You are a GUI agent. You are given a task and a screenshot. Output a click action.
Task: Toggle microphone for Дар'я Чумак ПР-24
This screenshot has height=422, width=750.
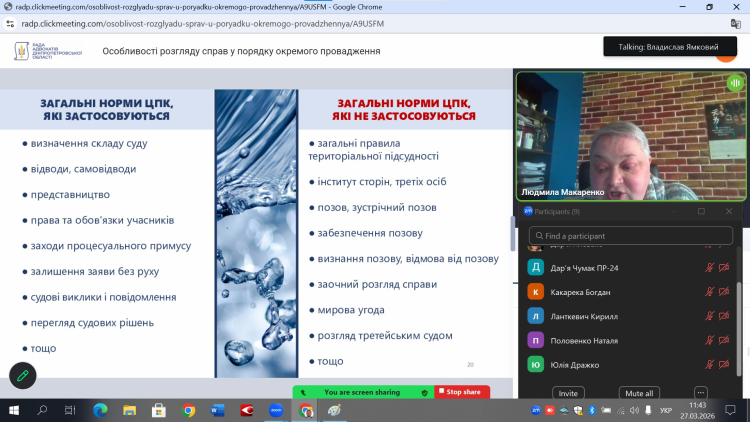(710, 268)
